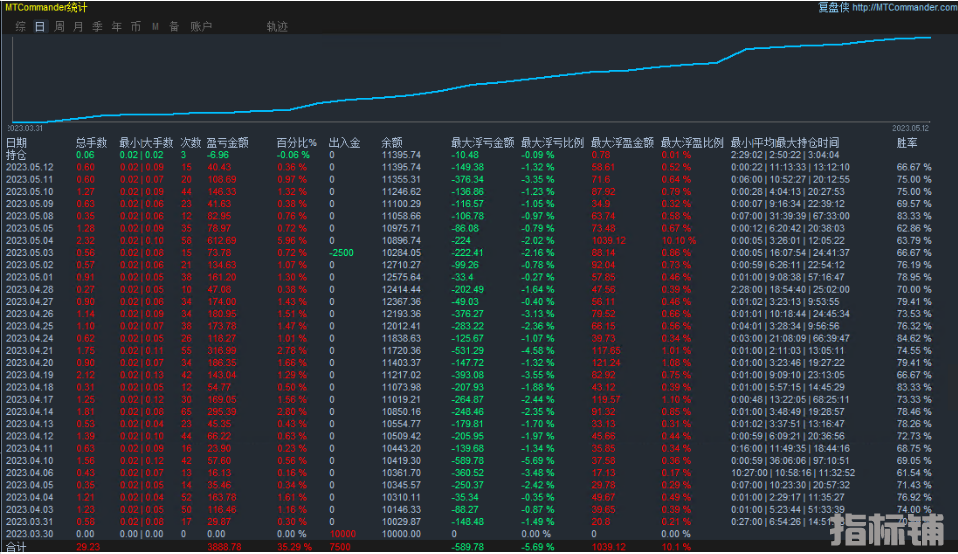Open the 周 weekly statistics tab
Screen dimensions: 958x554
point(59,26)
